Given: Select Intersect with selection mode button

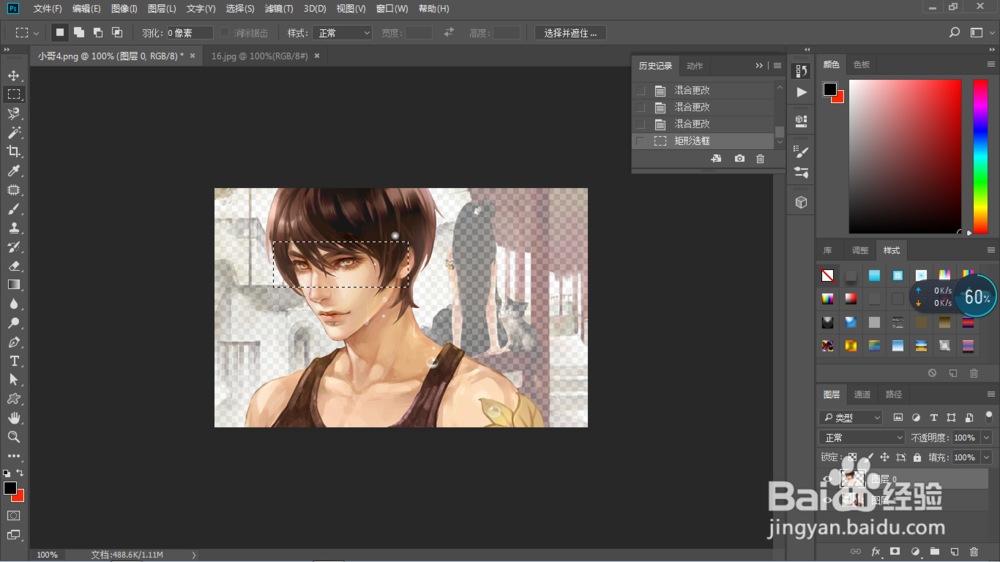Looking at the screenshot, I should coord(117,33).
